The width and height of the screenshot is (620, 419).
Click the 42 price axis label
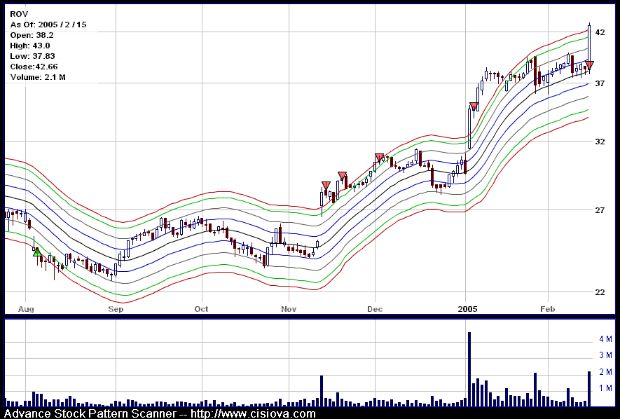600,32
